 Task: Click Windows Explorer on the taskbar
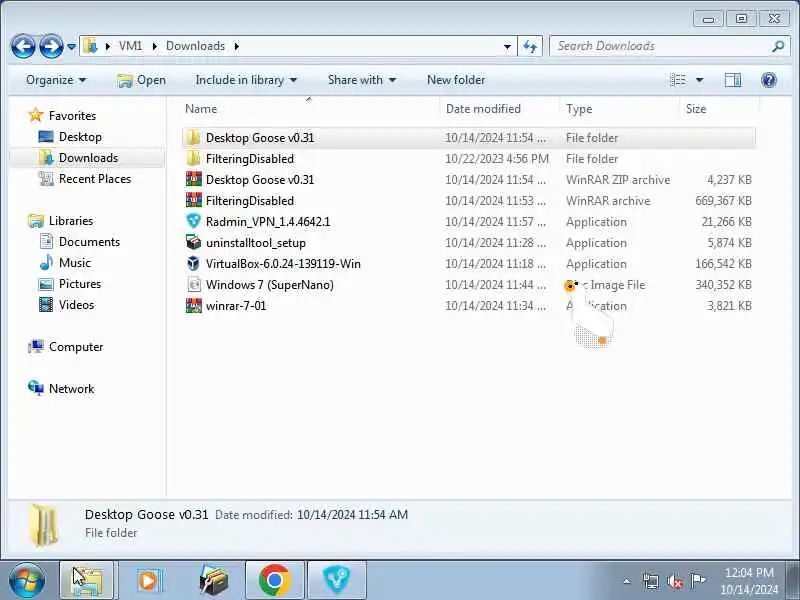(x=87, y=581)
